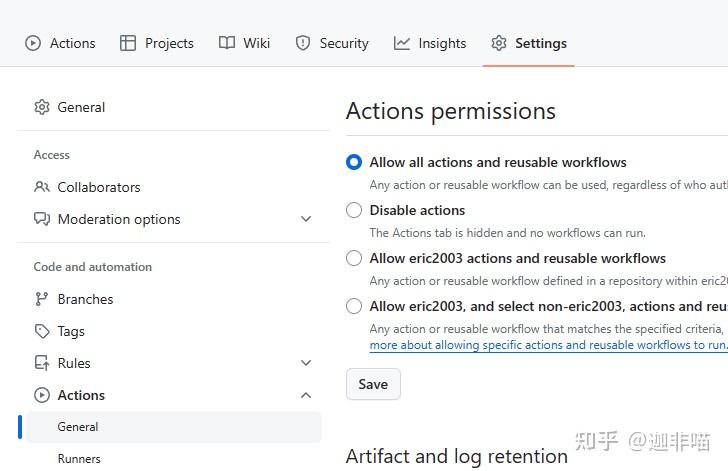Open the Runners settings page
728x471 pixels.
[79, 459]
